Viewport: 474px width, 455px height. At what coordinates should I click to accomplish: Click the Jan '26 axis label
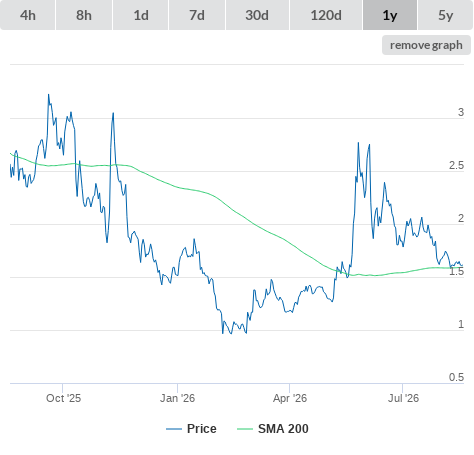177,398
